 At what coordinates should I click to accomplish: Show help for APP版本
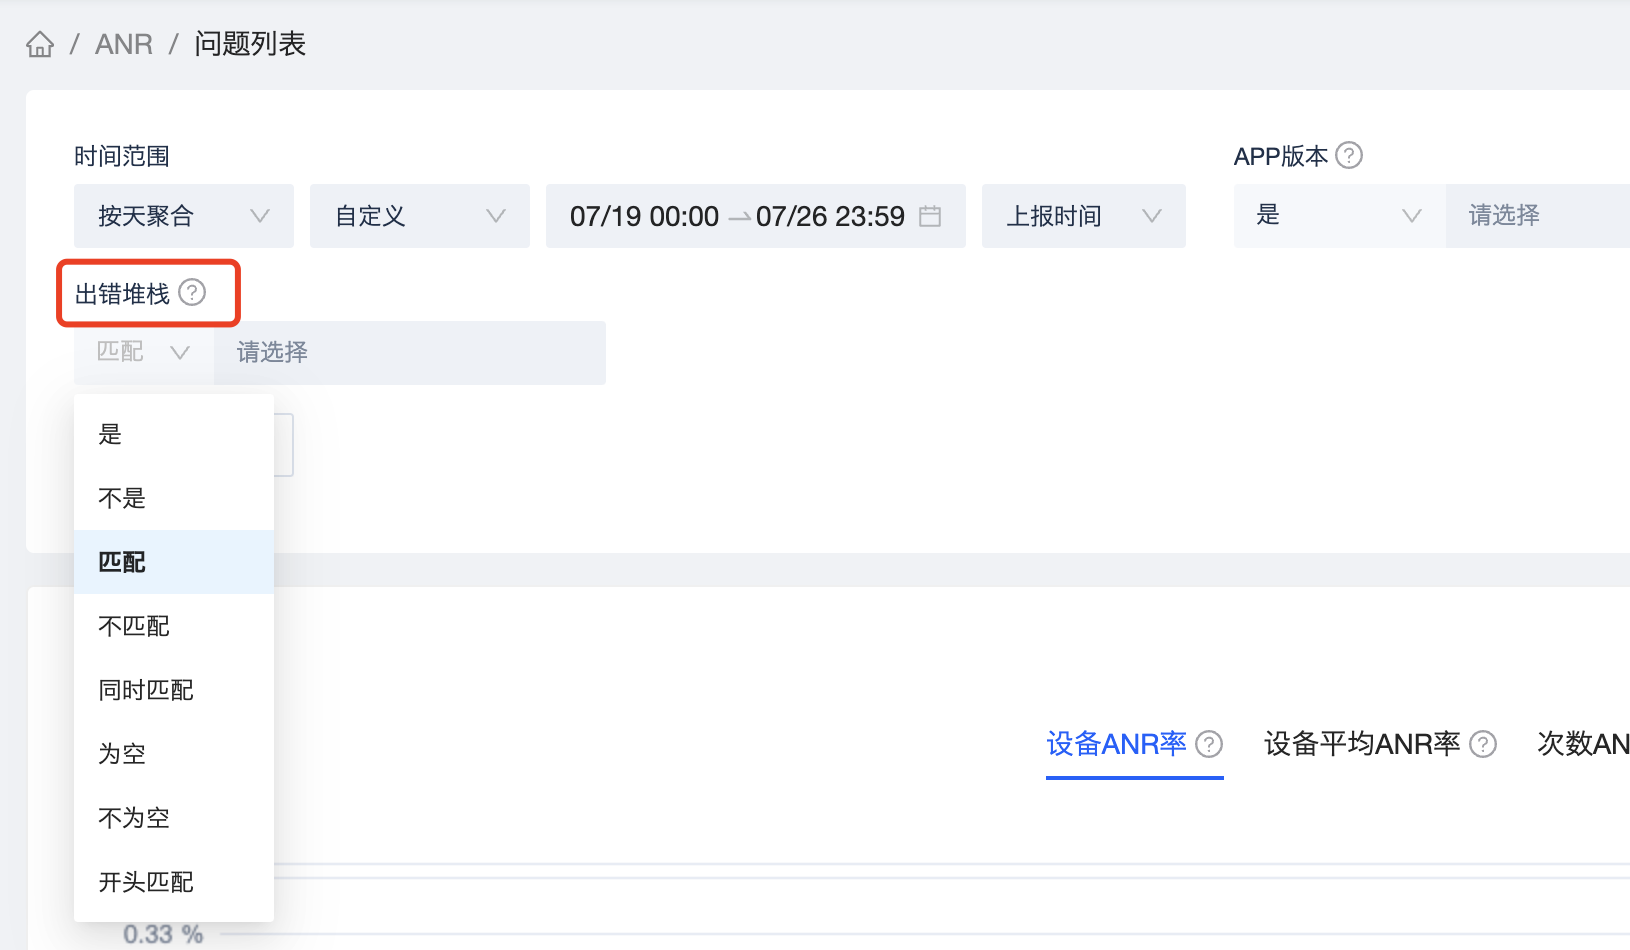1349,156
